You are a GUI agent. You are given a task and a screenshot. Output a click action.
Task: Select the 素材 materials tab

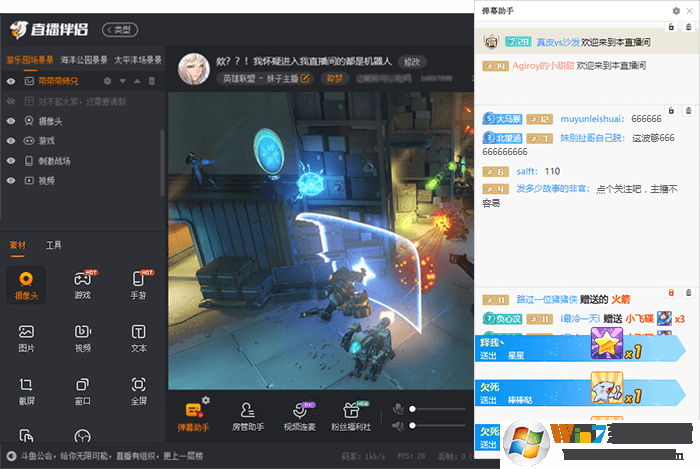tap(18, 245)
